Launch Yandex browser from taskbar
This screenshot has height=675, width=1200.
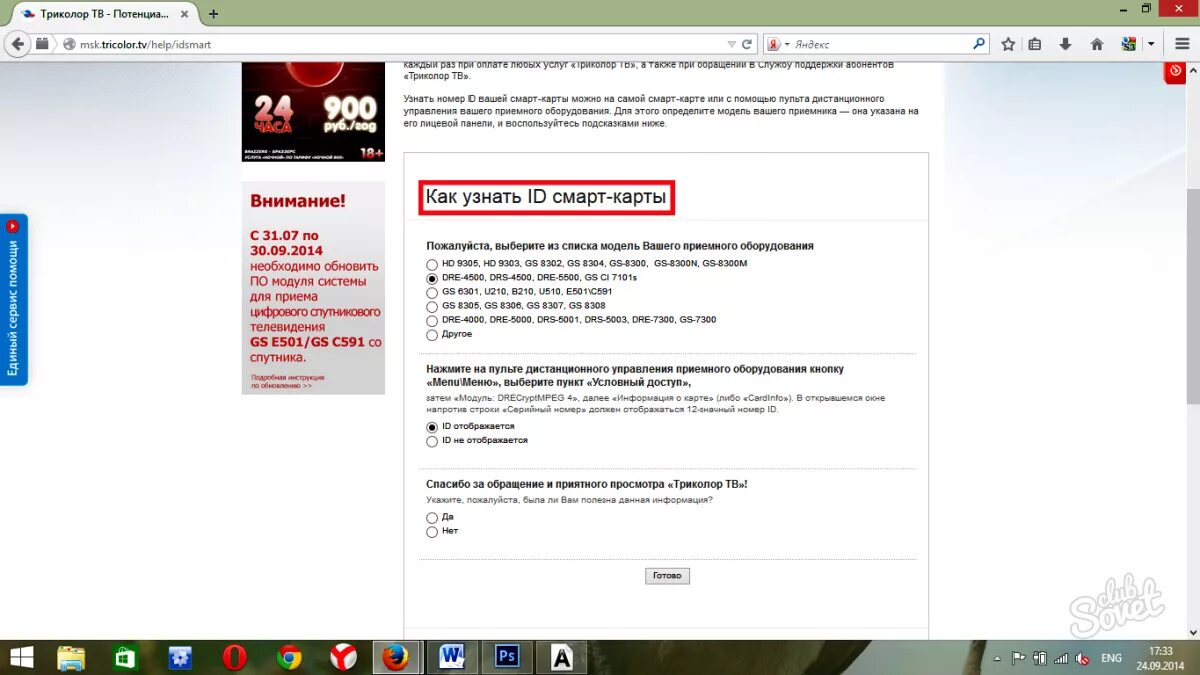pyautogui.click(x=343, y=658)
